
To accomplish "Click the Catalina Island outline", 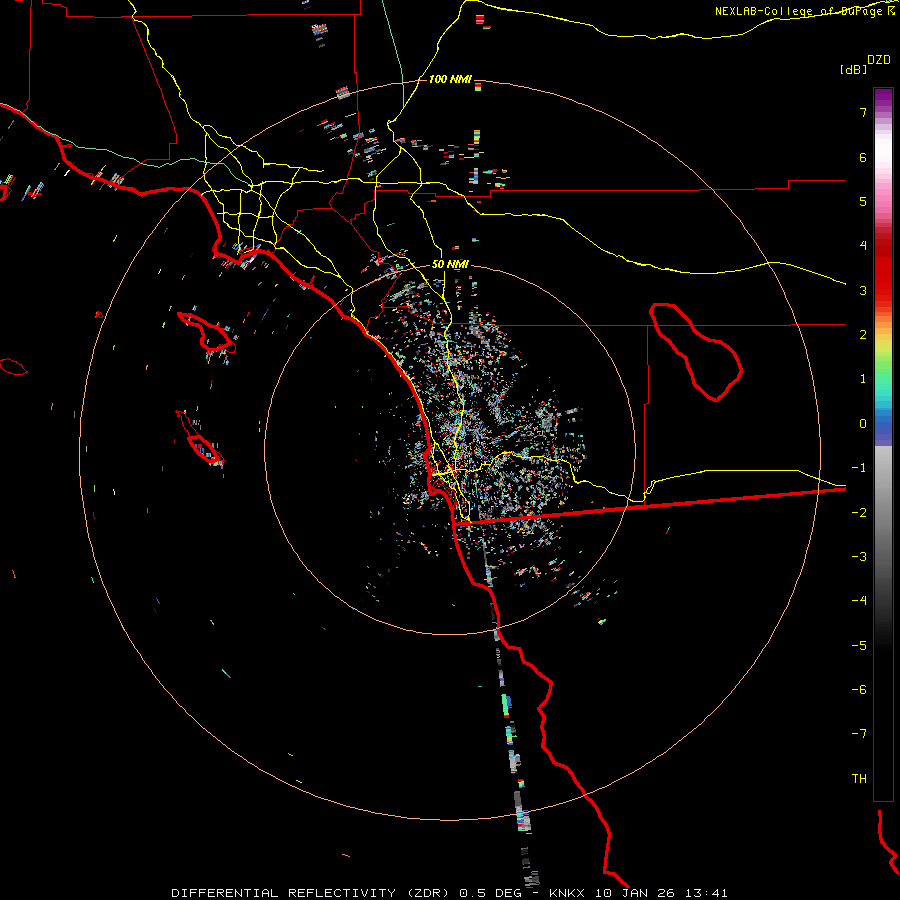I will click(x=207, y=332).
